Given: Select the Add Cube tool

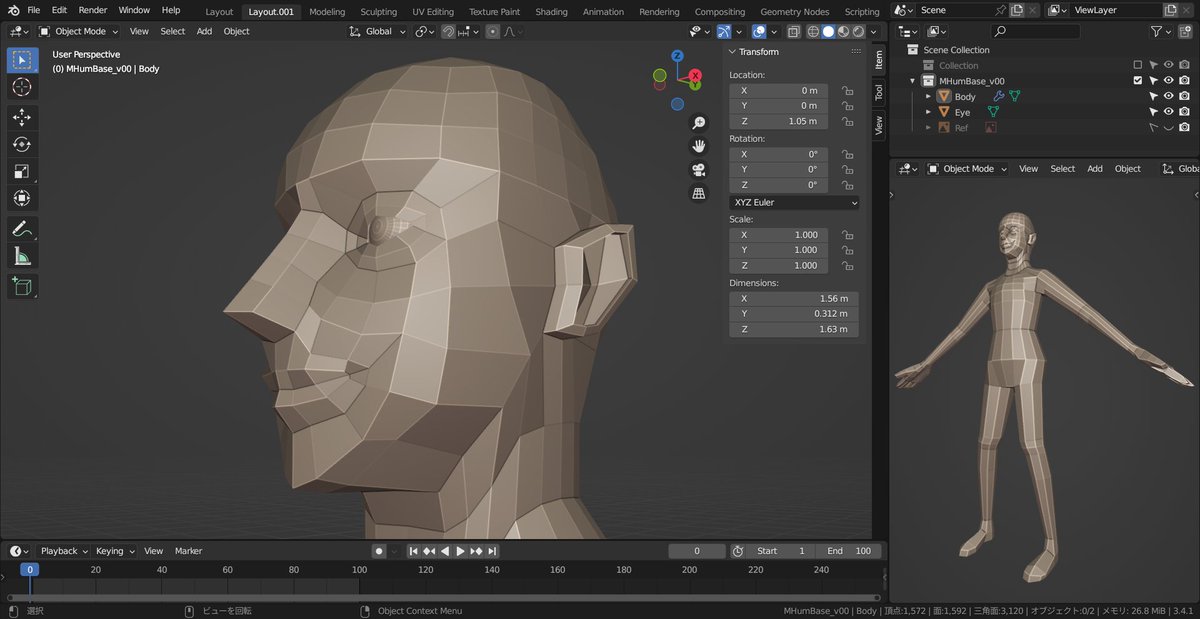Looking at the screenshot, I should pyautogui.click(x=22, y=287).
